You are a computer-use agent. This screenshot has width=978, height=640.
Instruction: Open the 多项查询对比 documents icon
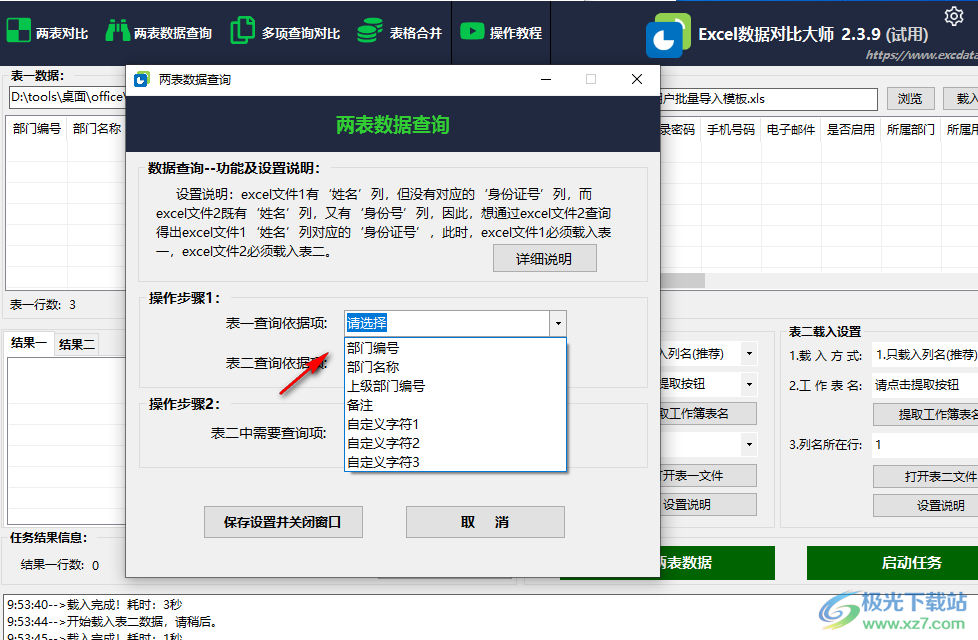tap(243, 30)
